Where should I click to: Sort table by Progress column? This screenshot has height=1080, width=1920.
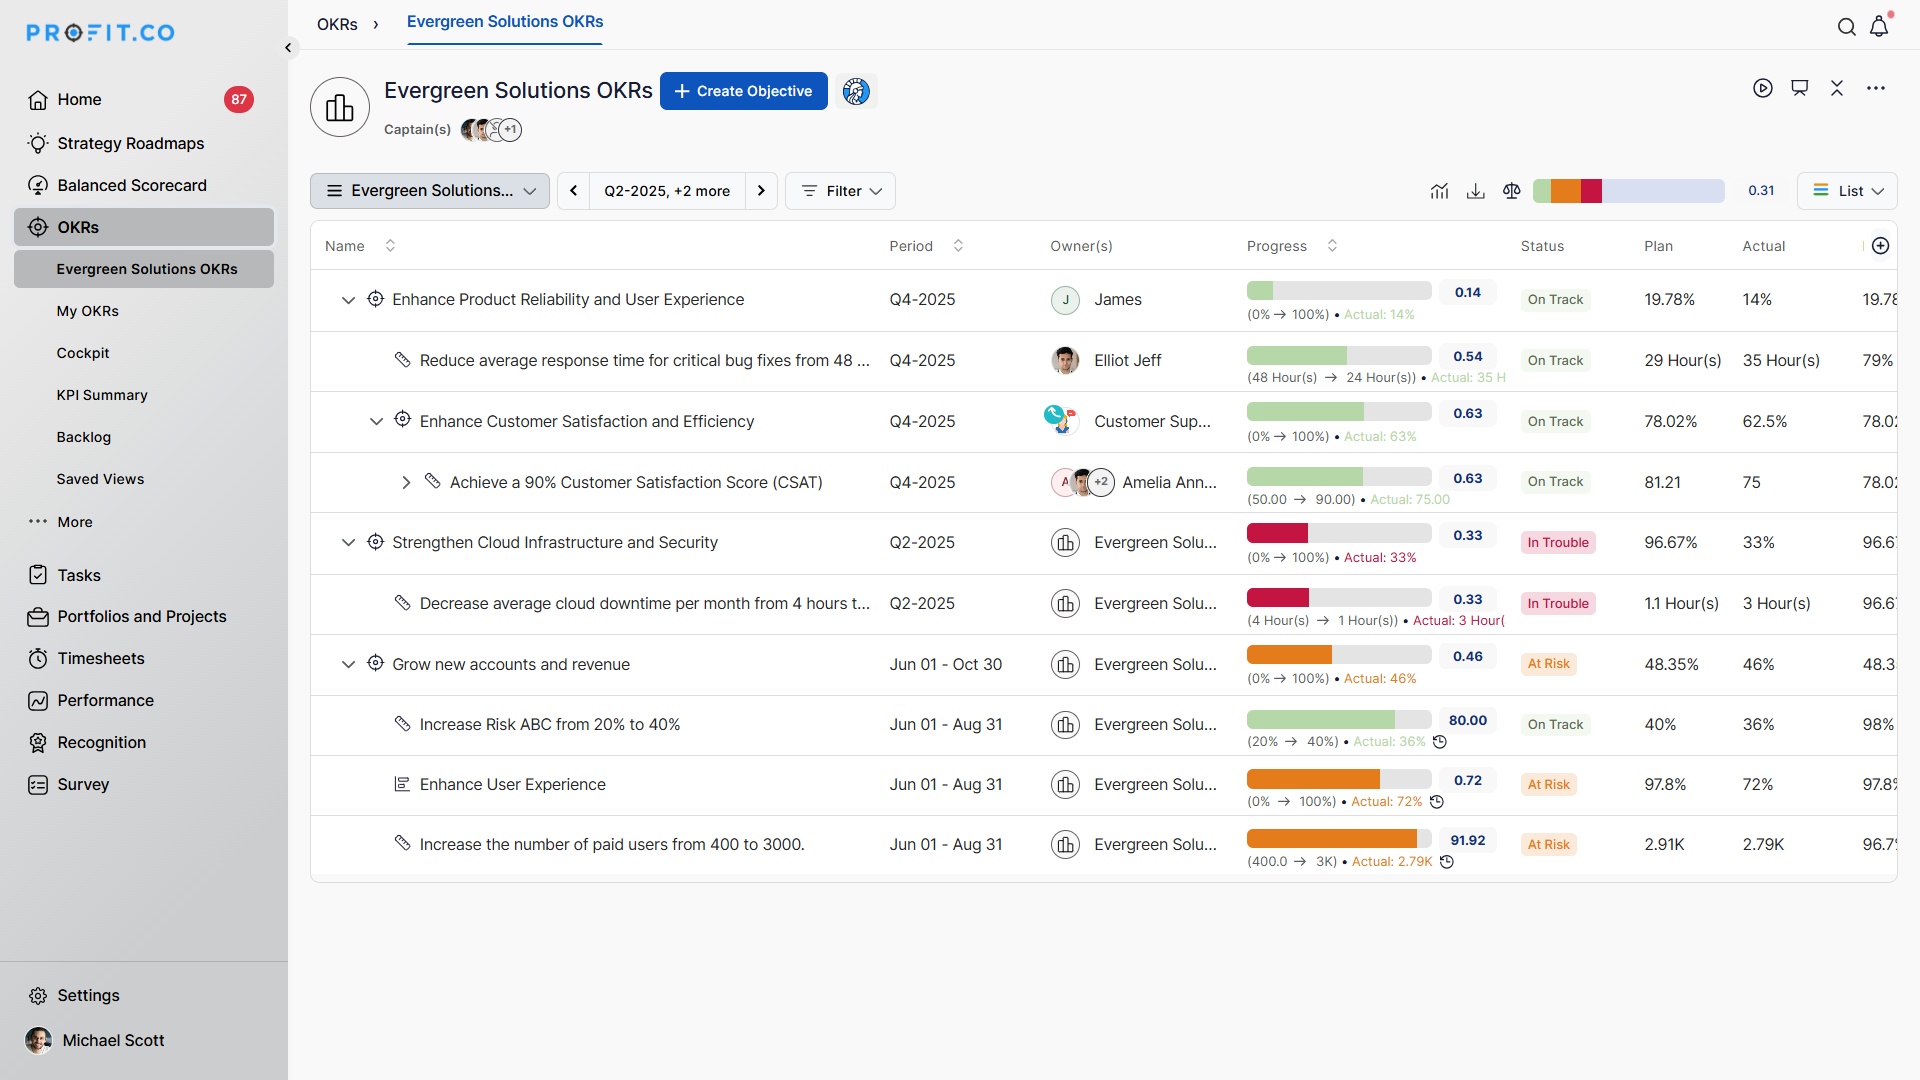[x=1332, y=246]
